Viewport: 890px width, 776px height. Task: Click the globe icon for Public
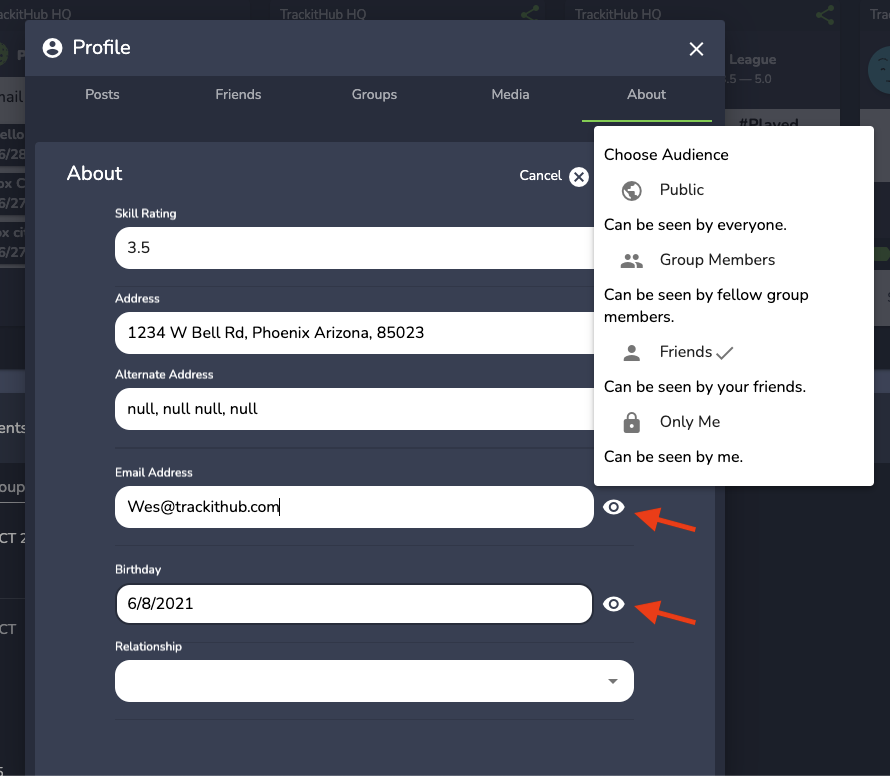[x=631, y=190]
